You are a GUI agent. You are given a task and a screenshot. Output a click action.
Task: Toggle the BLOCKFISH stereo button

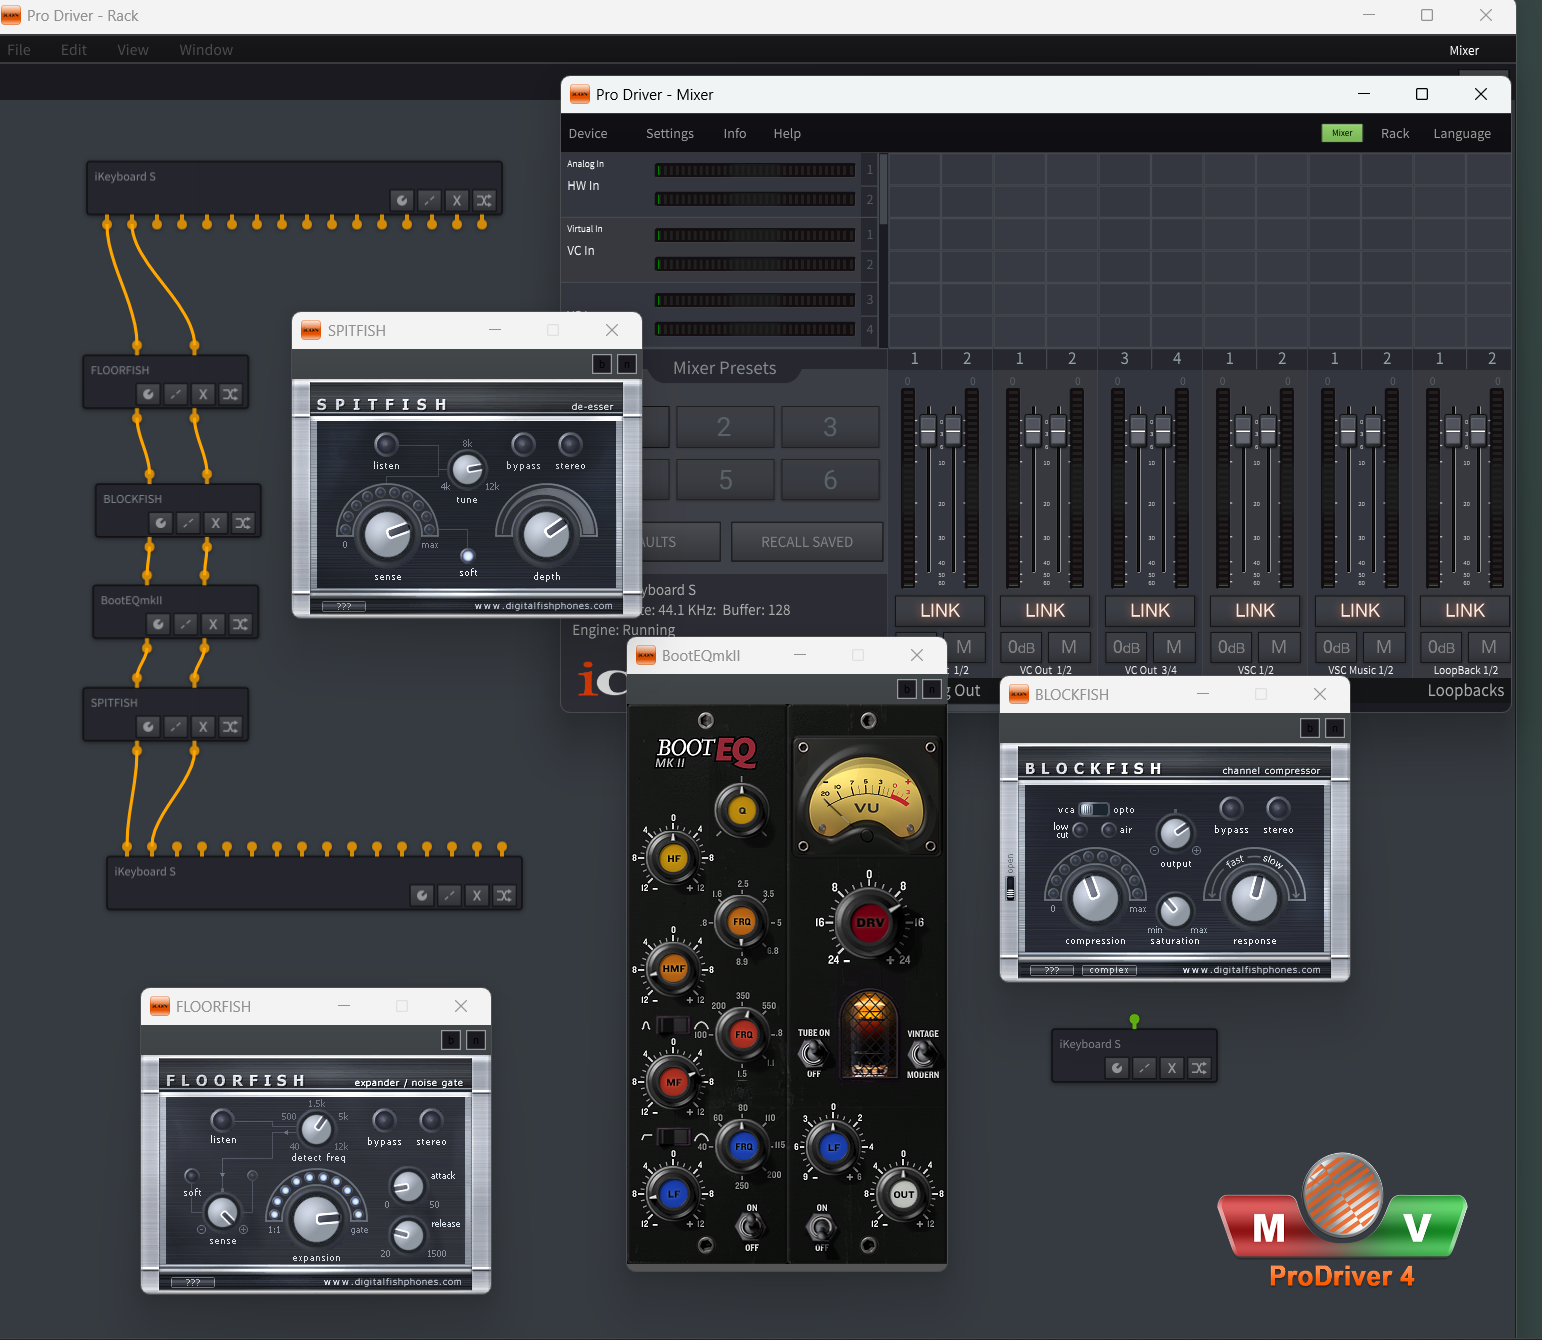pyautogui.click(x=1278, y=807)
